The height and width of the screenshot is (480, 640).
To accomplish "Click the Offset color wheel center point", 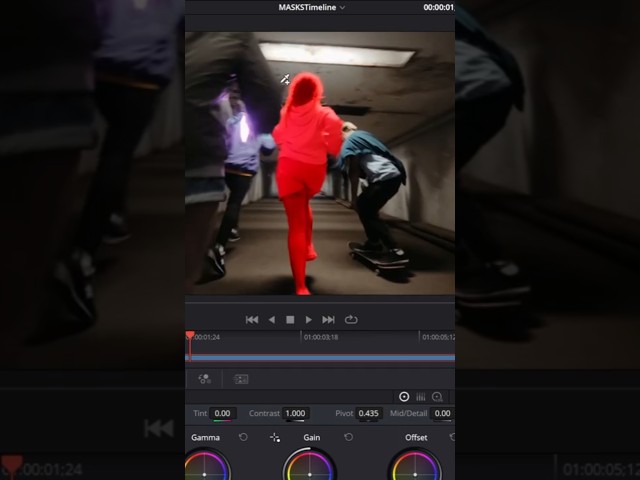I will (415, 474).
